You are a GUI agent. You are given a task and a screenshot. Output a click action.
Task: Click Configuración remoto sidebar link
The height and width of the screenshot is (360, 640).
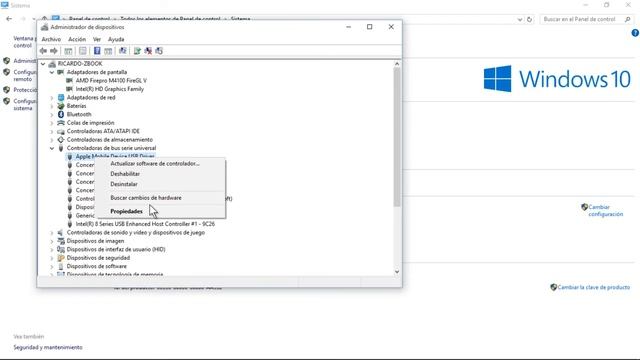click(x=24, y=76)
